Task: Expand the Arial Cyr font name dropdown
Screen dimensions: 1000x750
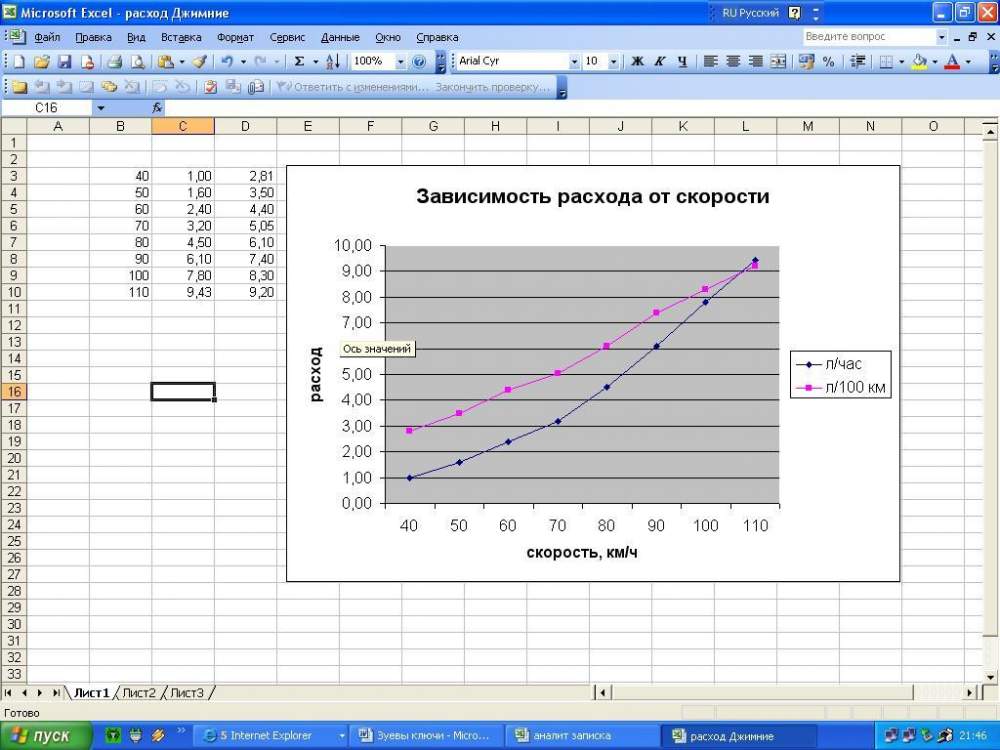Action: pyautogui.click(x=574, y=61)
